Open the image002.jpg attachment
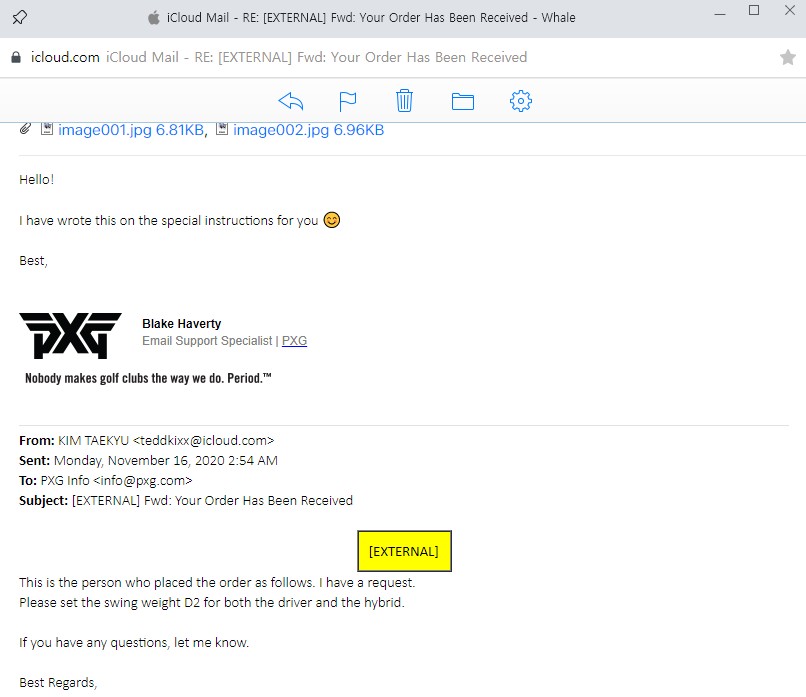 tap(307, 130)
